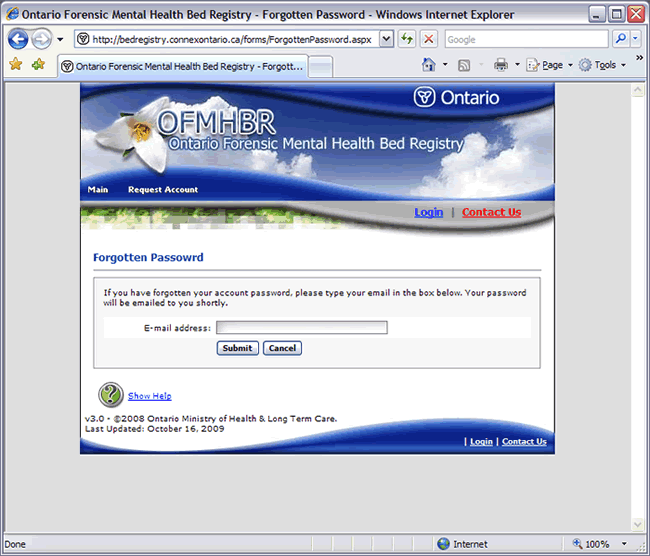Click the RSS feeds icon
This screenshot has width=650, height=556.
pos(464,65)
